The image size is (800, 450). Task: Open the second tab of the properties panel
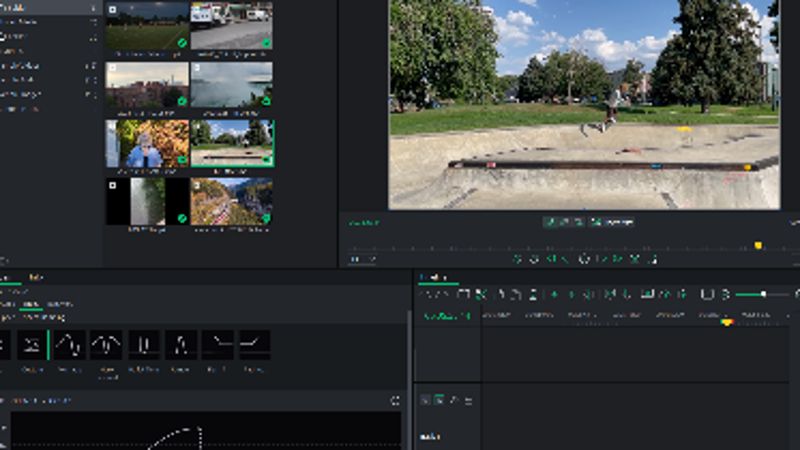pyautogui.click(x=36, y=278)
